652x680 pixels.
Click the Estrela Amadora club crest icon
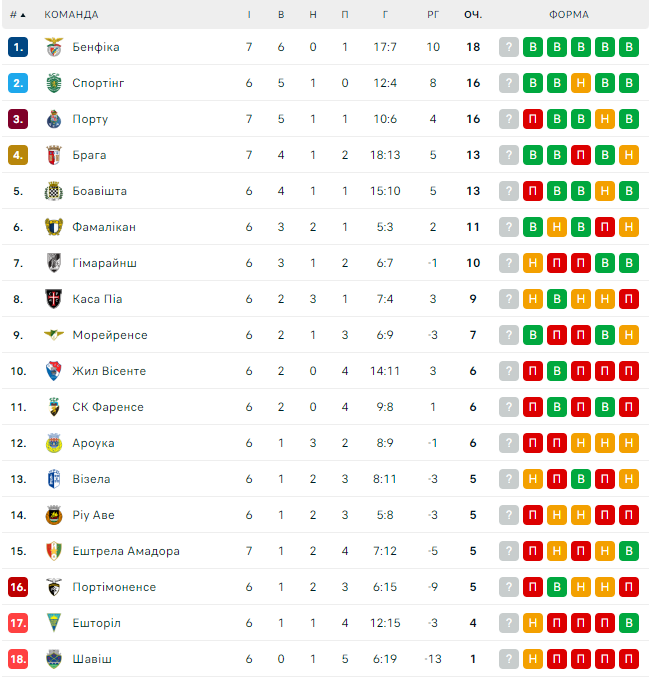coord(54,551)
